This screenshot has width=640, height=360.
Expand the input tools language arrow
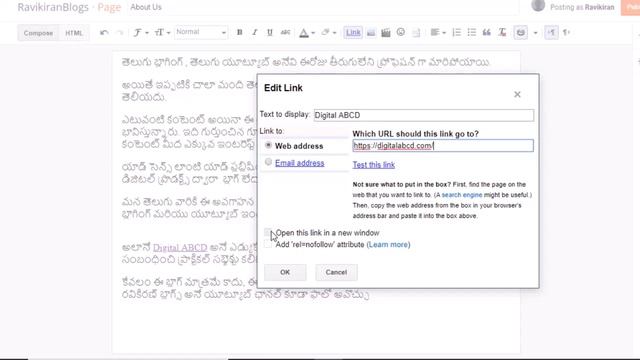(x=535, y=33)
